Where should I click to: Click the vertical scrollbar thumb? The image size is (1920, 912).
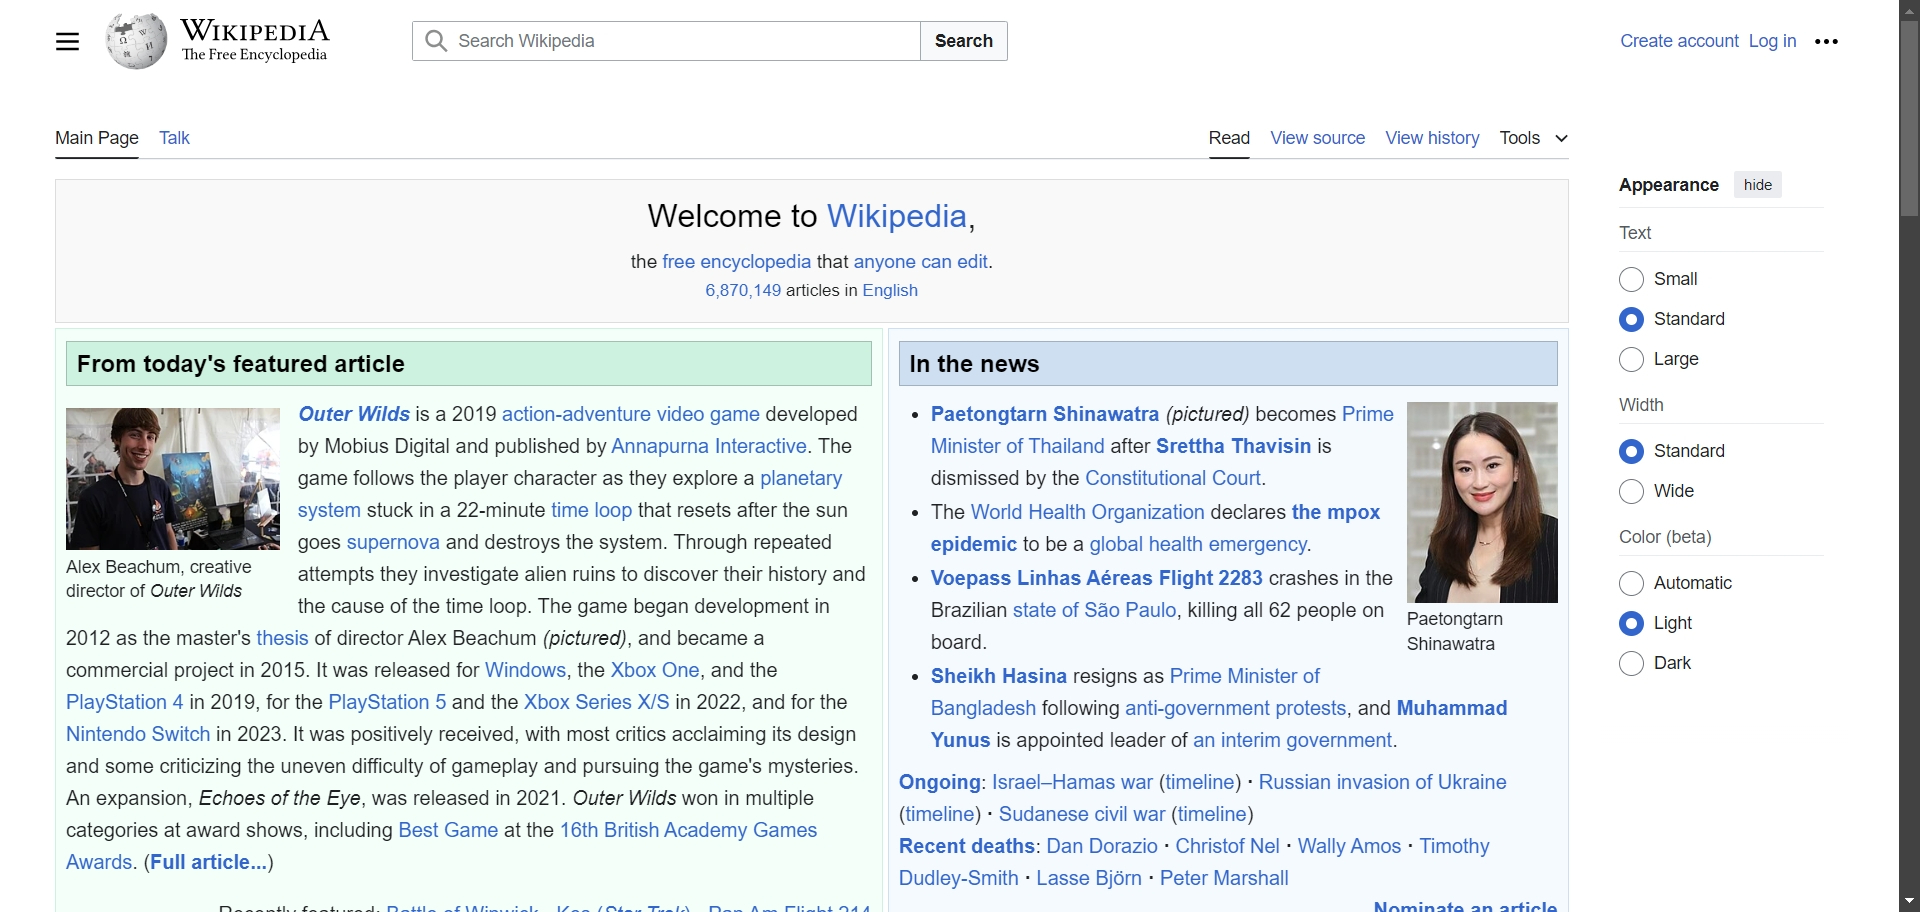pyautogui.click(x=1909, y=118)
